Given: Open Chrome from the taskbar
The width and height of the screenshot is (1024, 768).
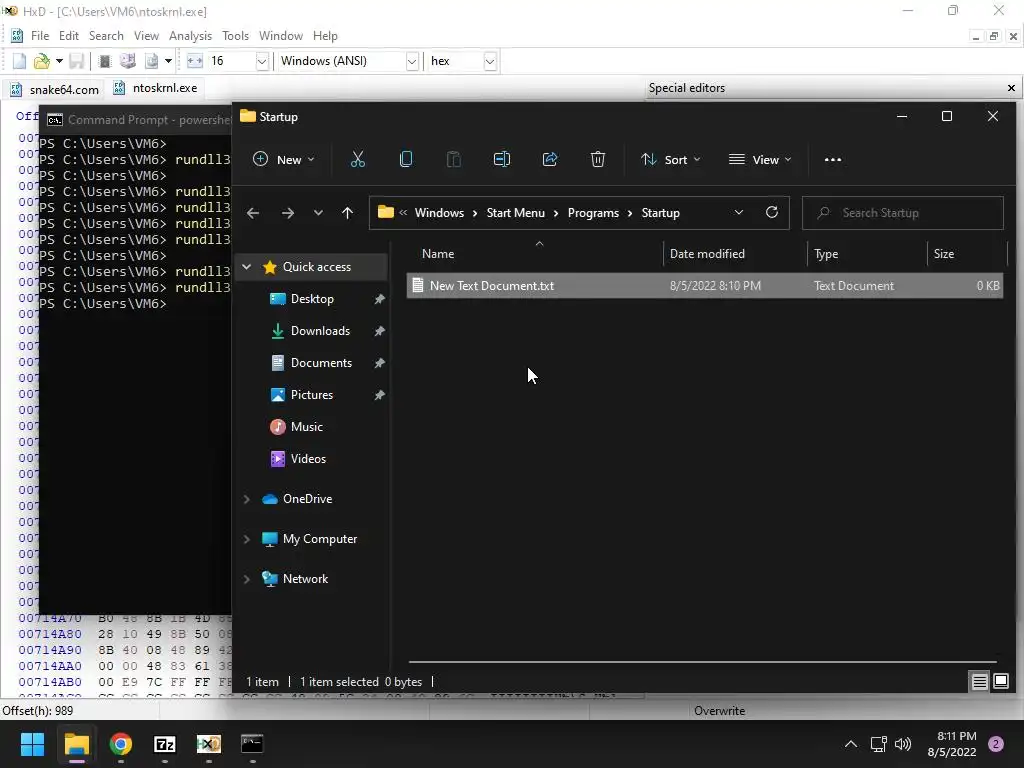Looking at the screenshot, I should (121, 744).
